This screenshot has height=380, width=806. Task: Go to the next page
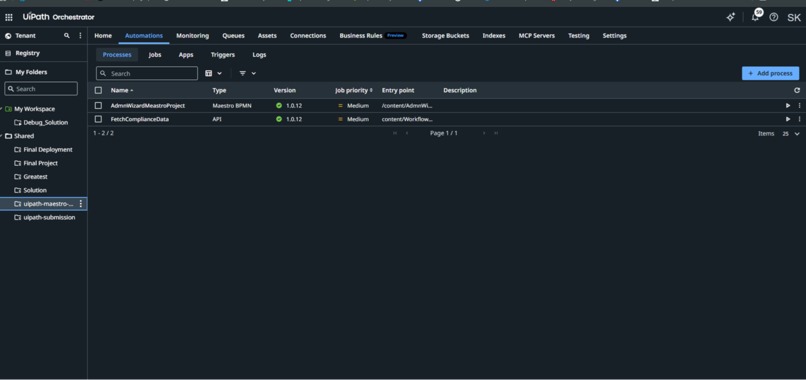[x=484, y=133]
